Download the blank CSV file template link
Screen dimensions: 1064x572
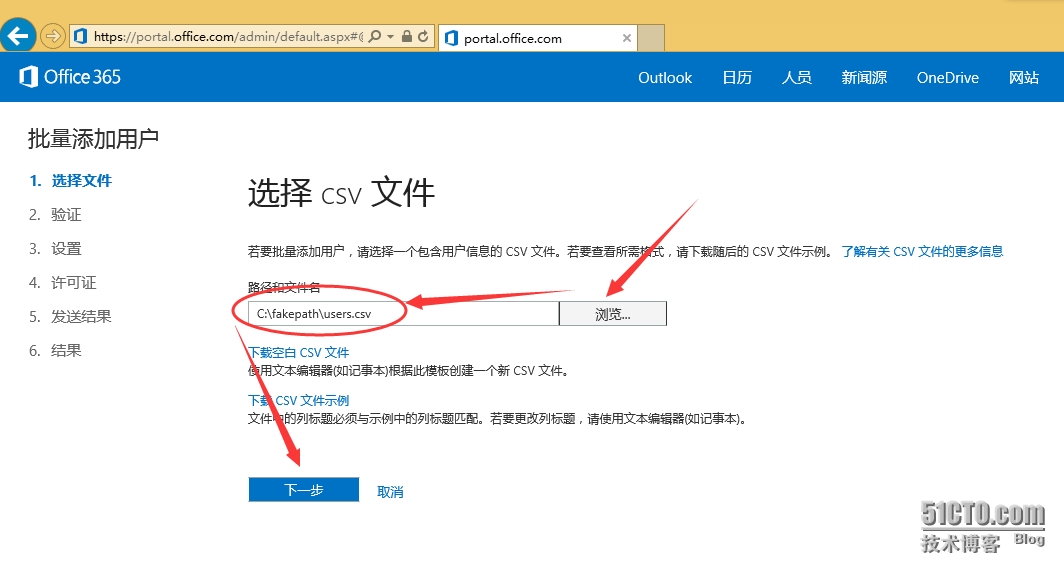(299, 353)
